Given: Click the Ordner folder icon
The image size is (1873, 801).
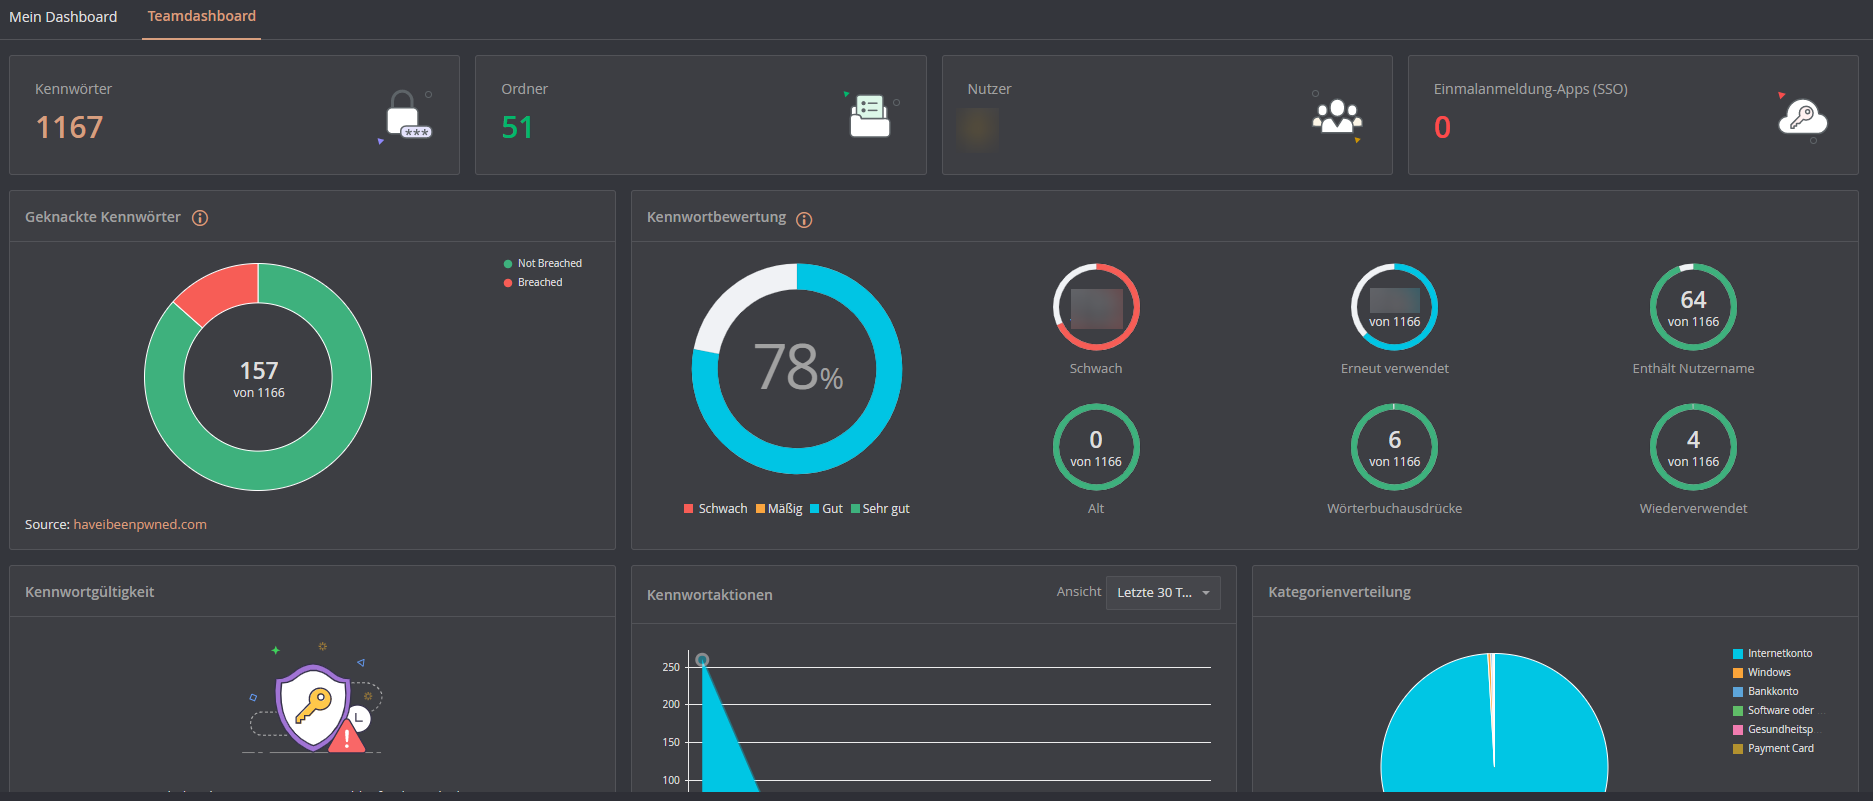Looking at the screenshot, I should coord(869,116).
